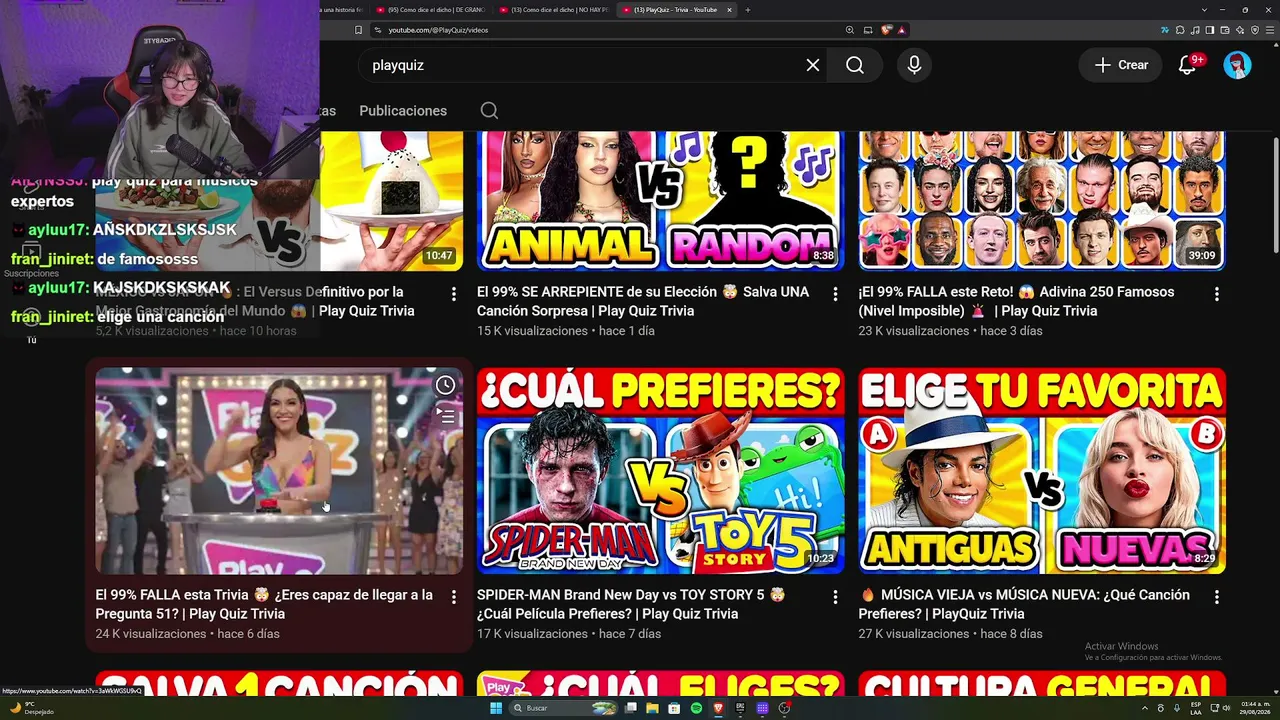Play the SPIDER-MAN vs TOY STORY 5 thumbnail
This screenshot has width=1280, height=720.
660,471
